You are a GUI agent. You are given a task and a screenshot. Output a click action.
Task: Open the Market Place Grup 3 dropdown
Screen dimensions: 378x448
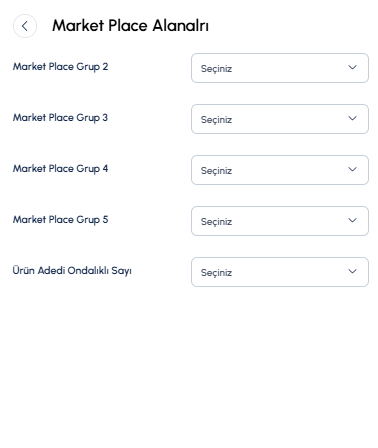(x=280, y=119)
